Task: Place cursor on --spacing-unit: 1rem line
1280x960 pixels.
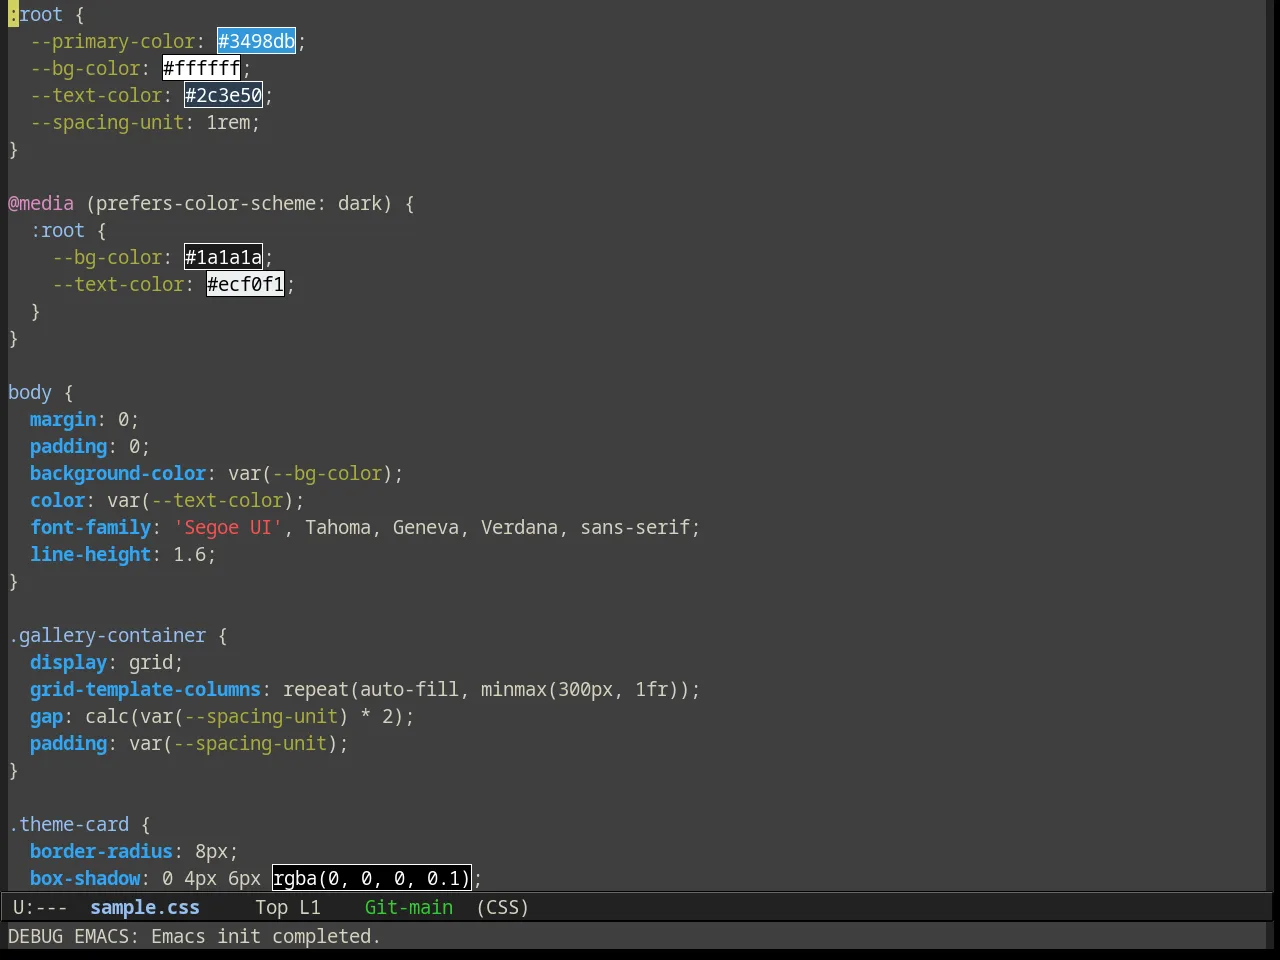Action: click(x=145, y=122)
